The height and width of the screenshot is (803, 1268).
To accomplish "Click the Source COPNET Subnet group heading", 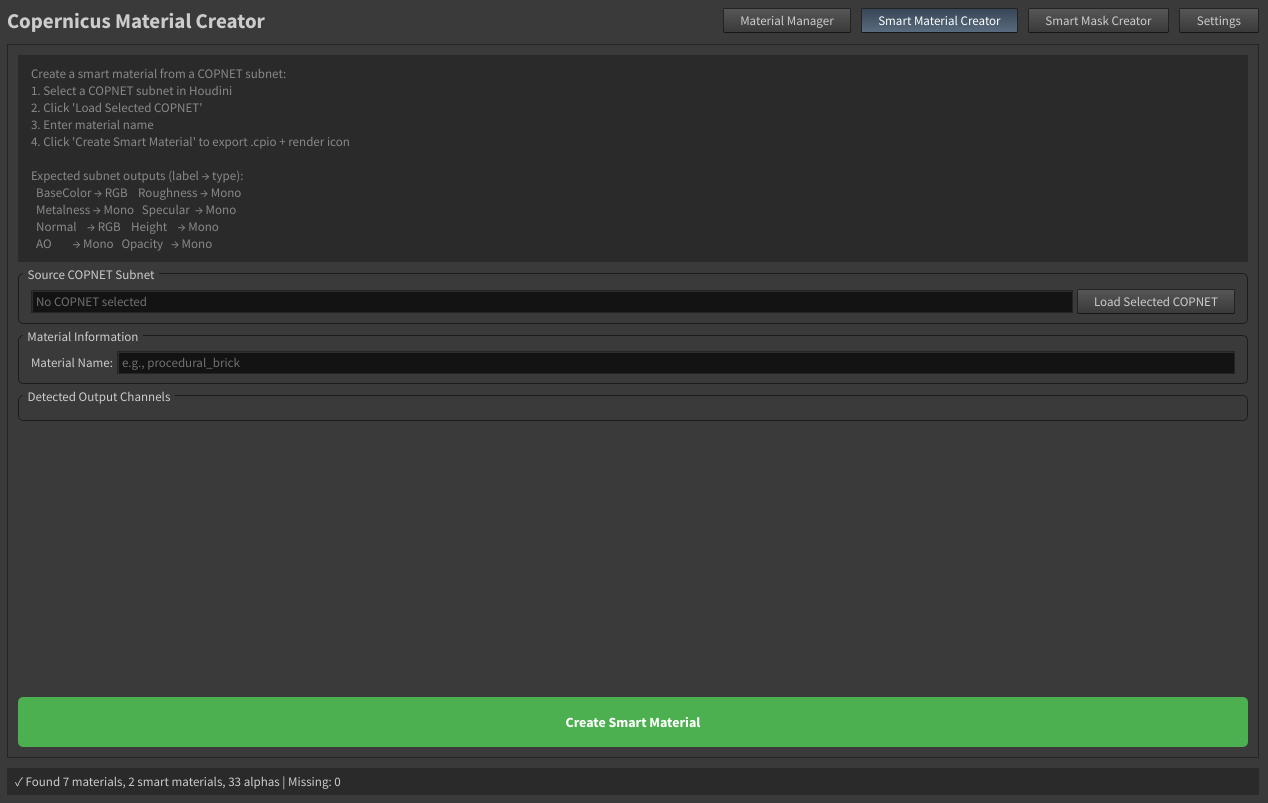I will click(91, 274).
